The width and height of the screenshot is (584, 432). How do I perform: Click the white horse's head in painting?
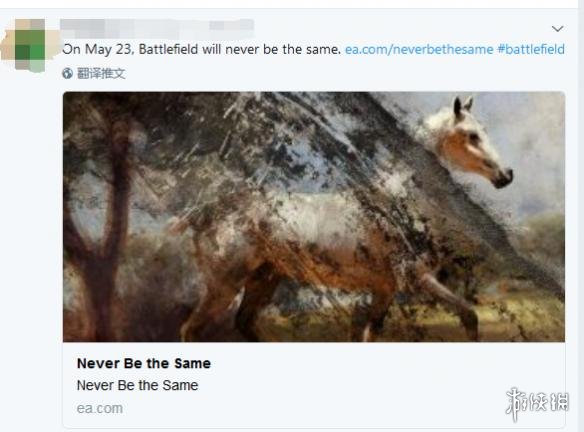point(471,143)
